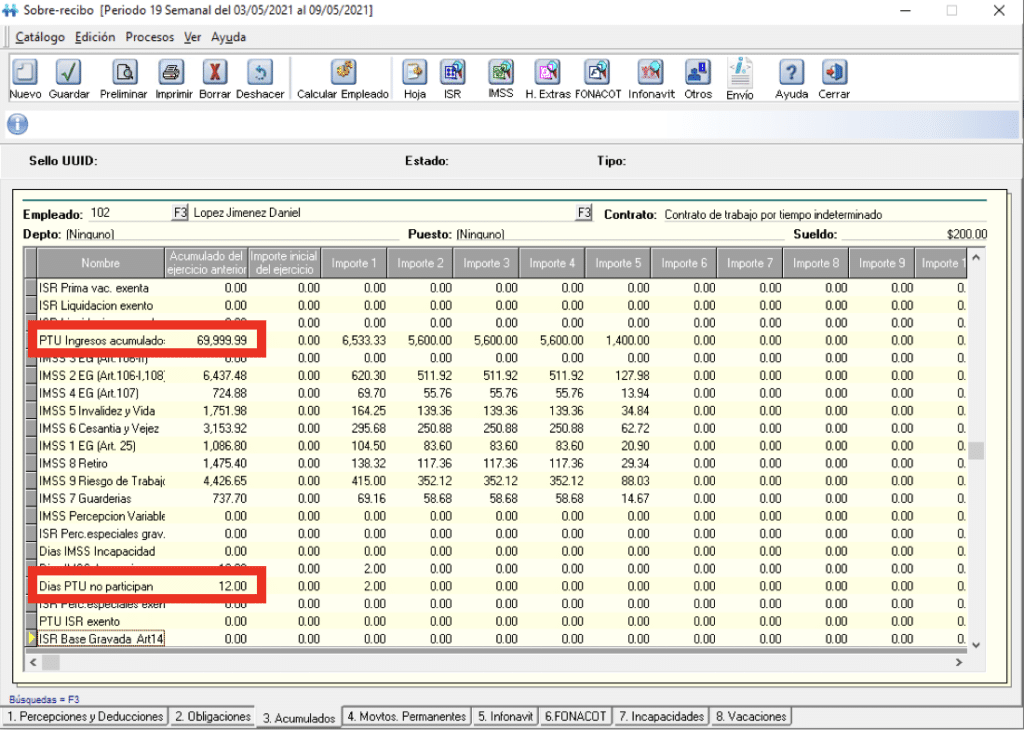This screenshot has width=1024, height=730.
Task: Open the Preliminar preview icon
Action: [124, 73]
